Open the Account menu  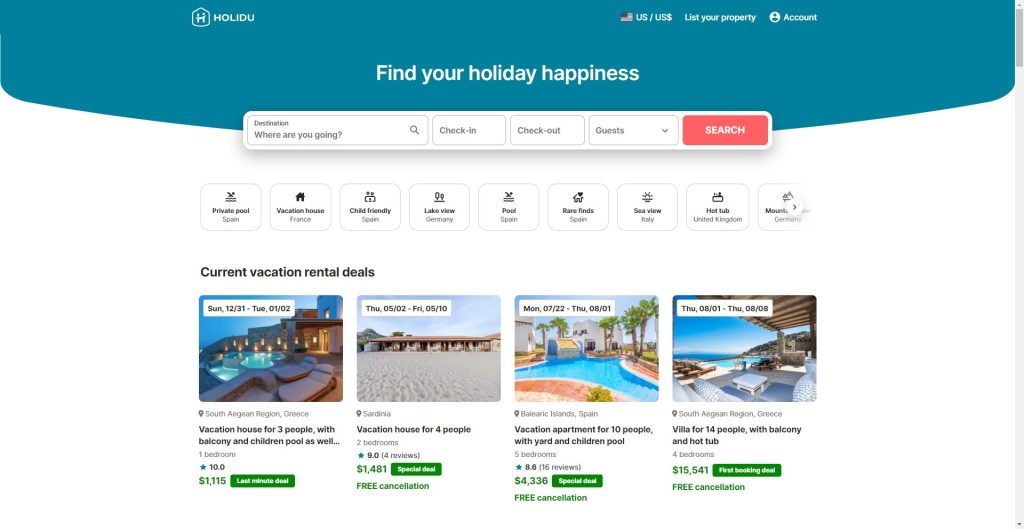[x=793, y=17]
